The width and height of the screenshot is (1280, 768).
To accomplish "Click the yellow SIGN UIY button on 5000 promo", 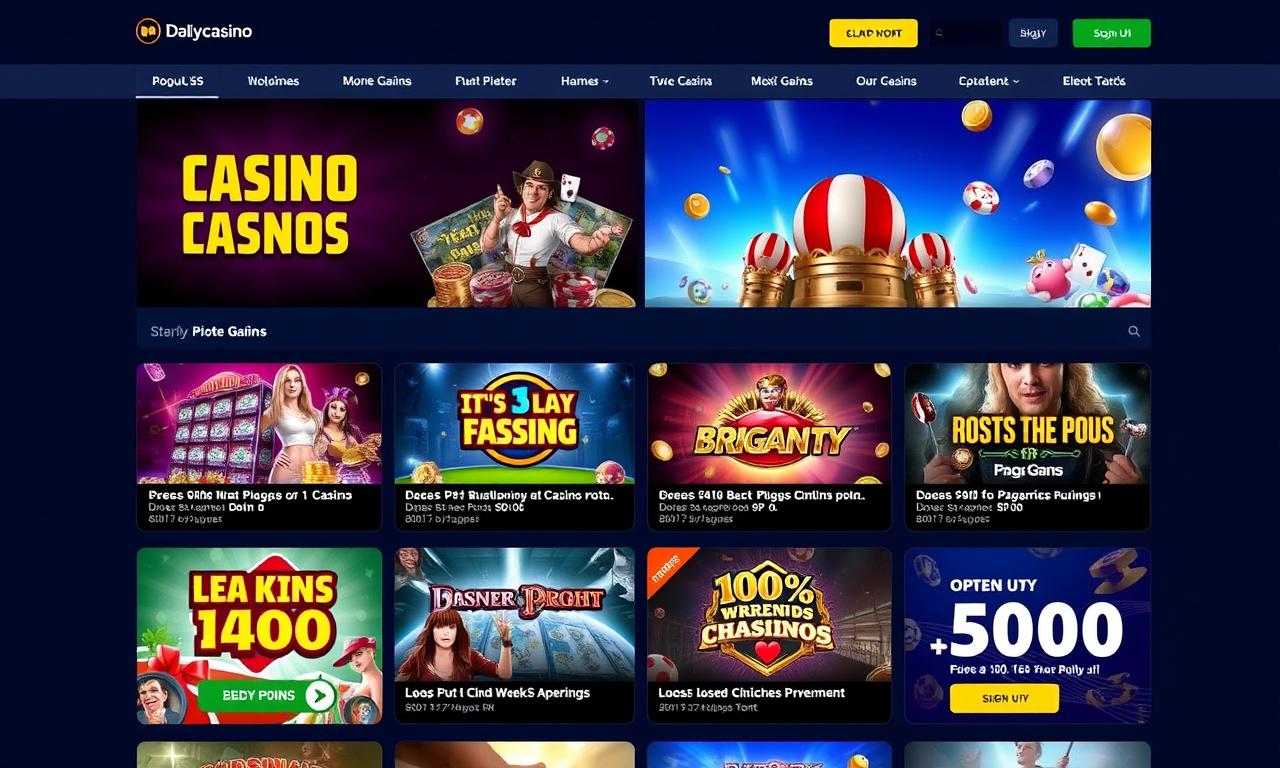I will pos(1004,698).
